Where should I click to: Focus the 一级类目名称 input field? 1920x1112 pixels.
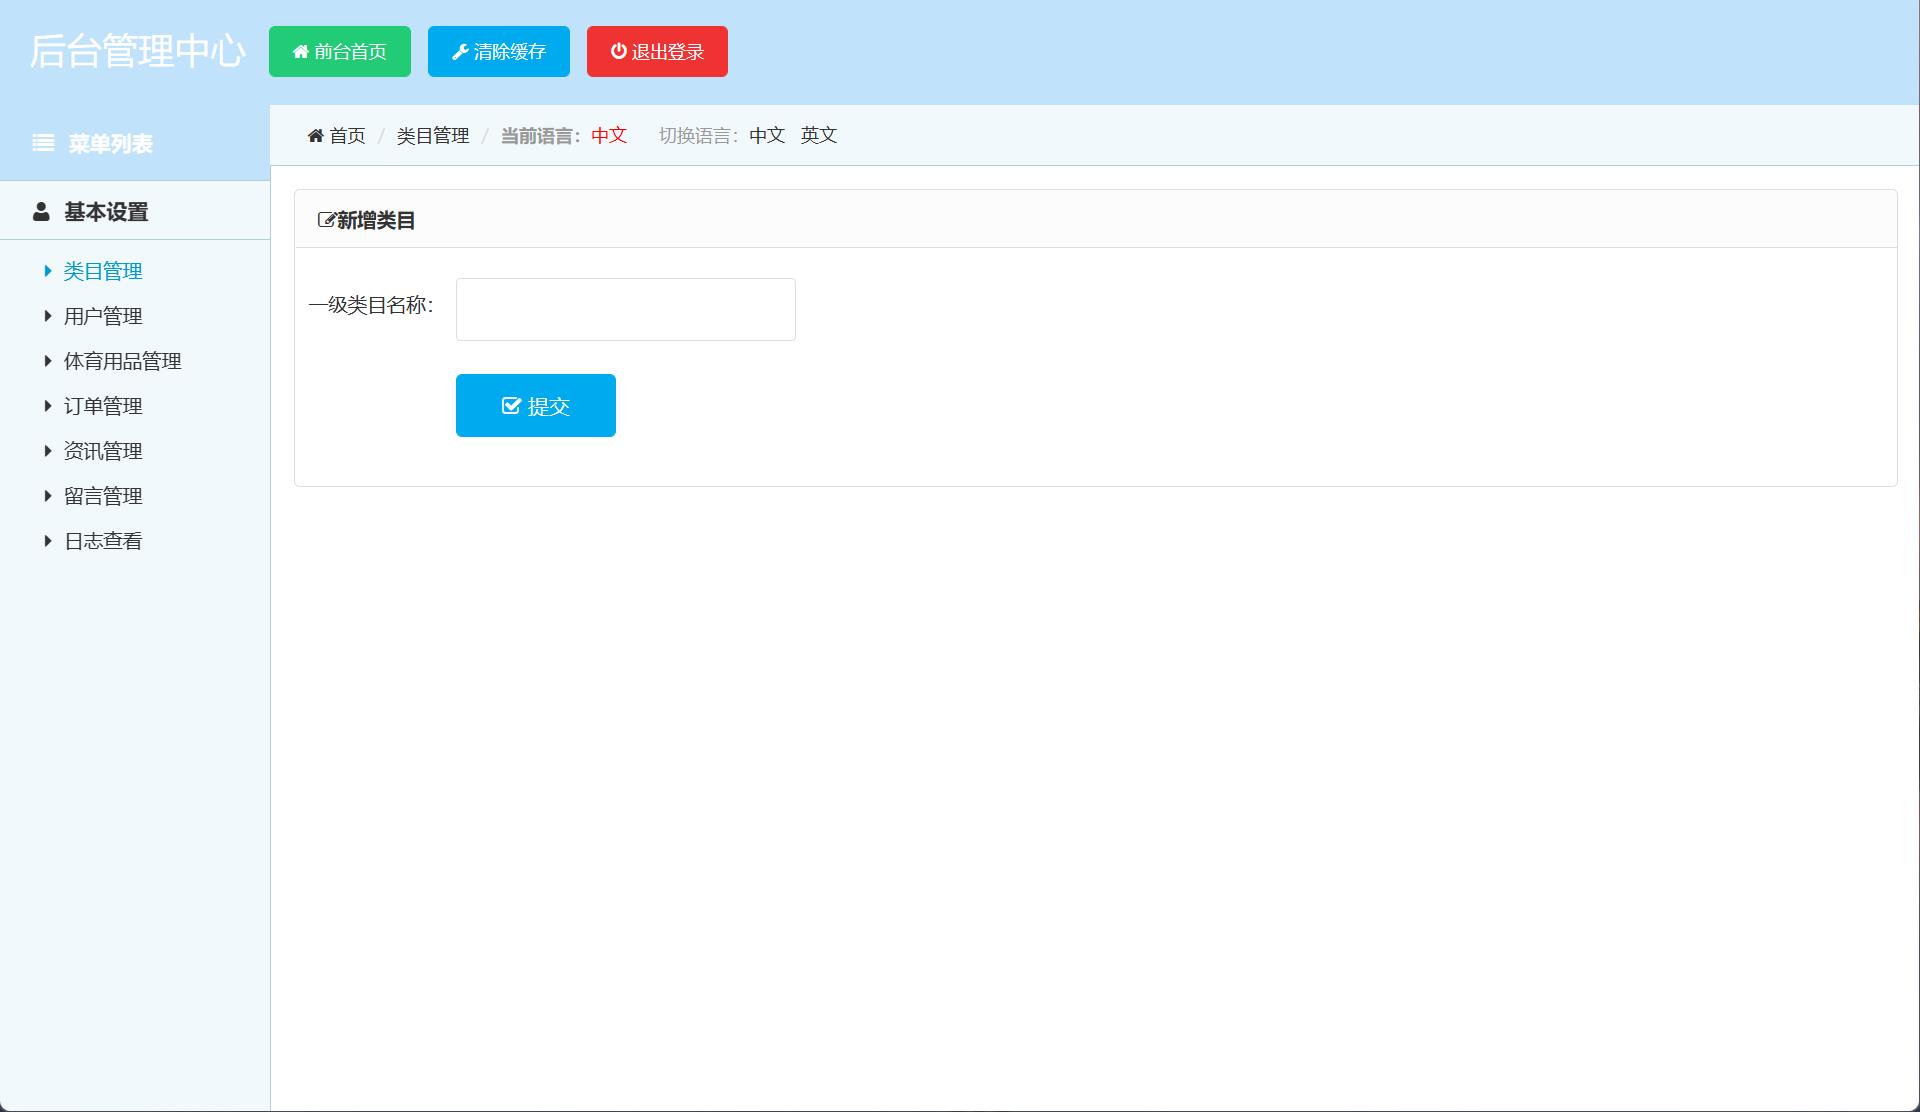(x=625, y=309)
